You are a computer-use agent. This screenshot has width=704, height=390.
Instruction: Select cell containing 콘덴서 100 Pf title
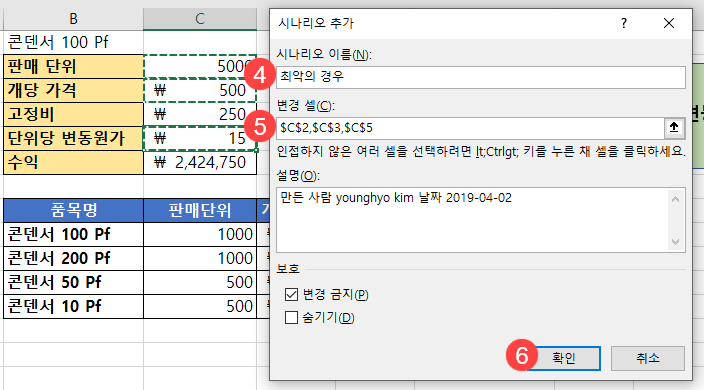74,42
